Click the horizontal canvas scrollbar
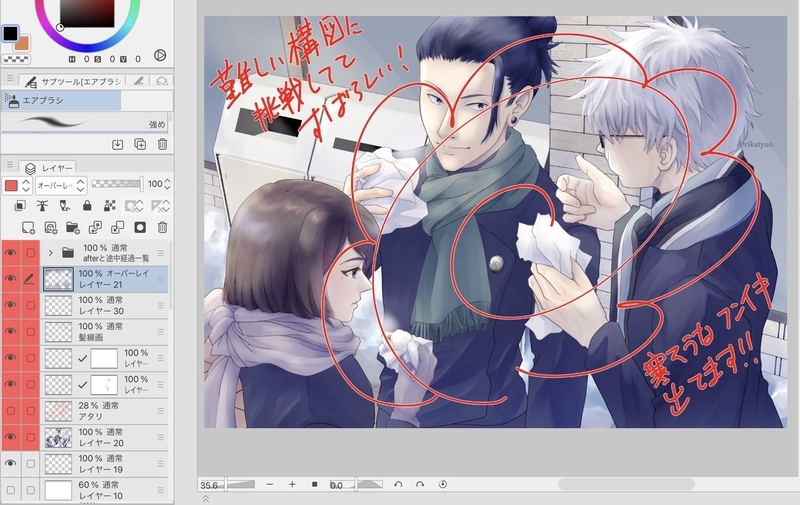The image size is (800, 505). [x=626, y=484]
